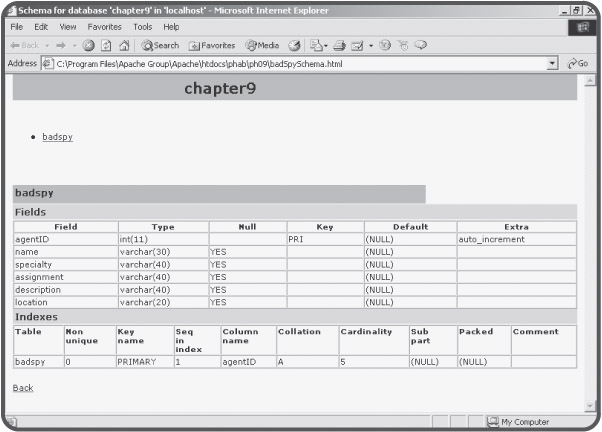602x432 pixels.
Task: Click the Refresh page icon
Action: point(106,45)
